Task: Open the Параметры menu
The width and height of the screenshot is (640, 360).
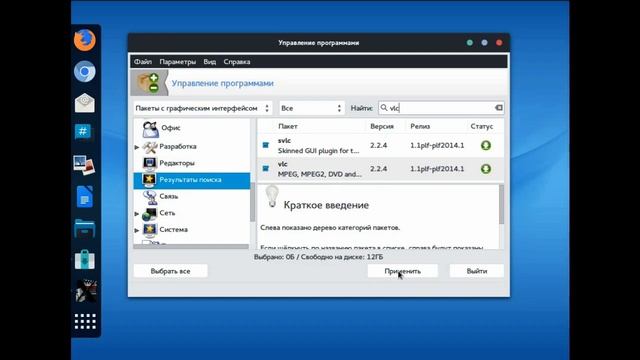Action: point(178,62)
